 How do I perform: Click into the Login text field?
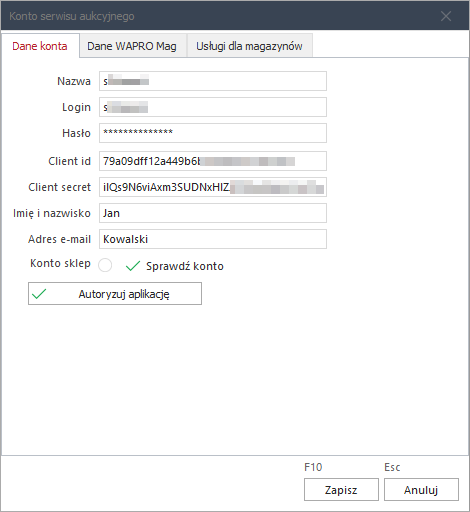coord(213,107)
